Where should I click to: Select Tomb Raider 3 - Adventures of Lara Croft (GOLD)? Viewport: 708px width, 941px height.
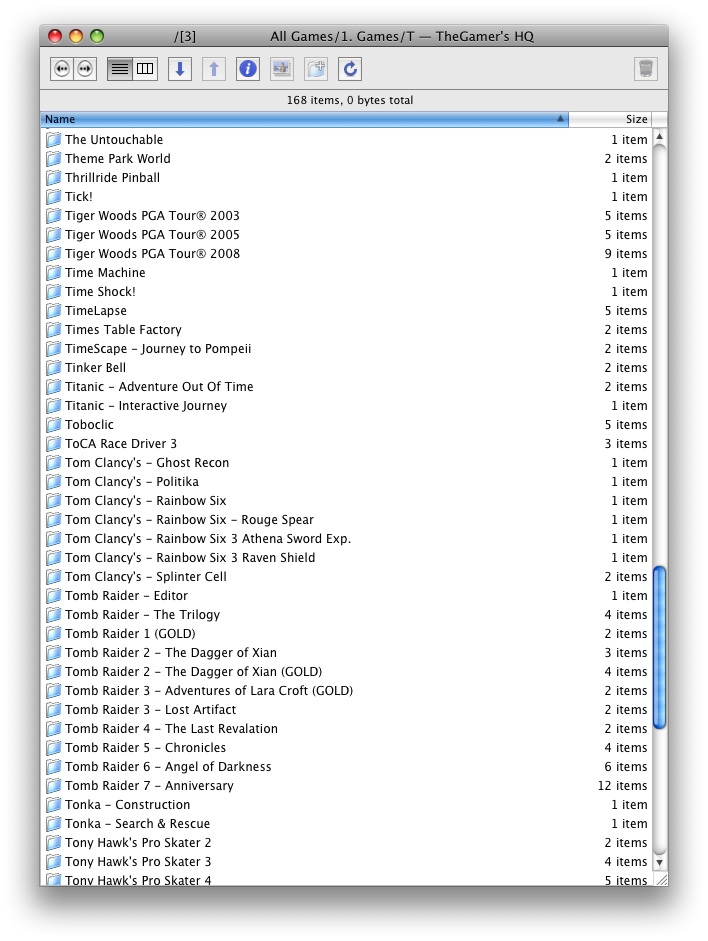coord(209,691)
